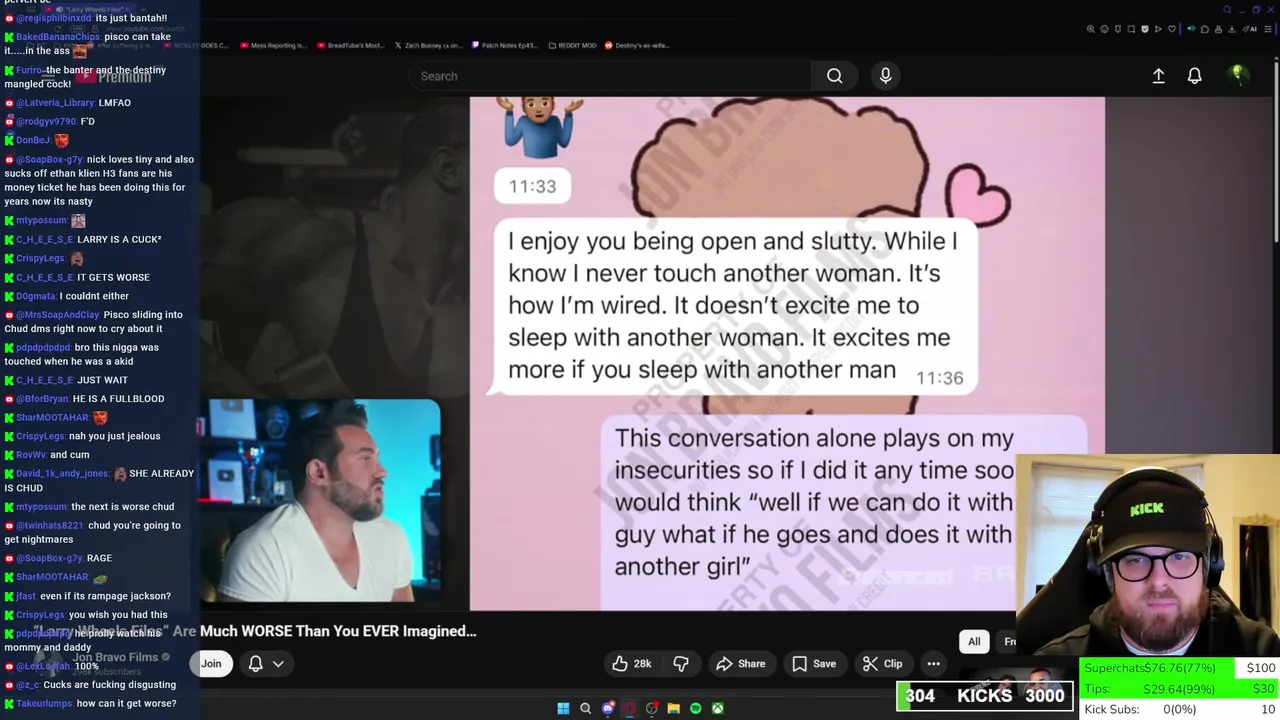The width and height of the screenshot is (1280, 720).
Task: Click the pin icon in browser toolbar
Action: [x=1118, y=29]
